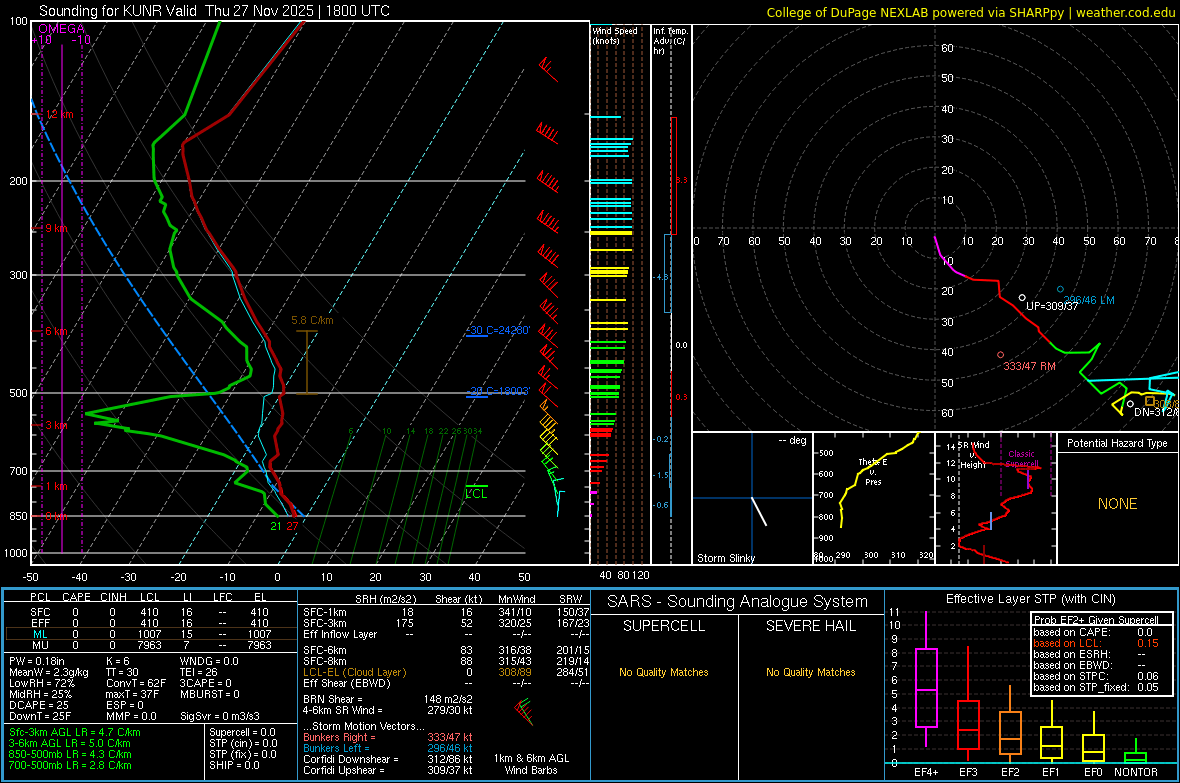Select the EFF parcel row
Screen dimensions: 1180x783
coord(149,623)
